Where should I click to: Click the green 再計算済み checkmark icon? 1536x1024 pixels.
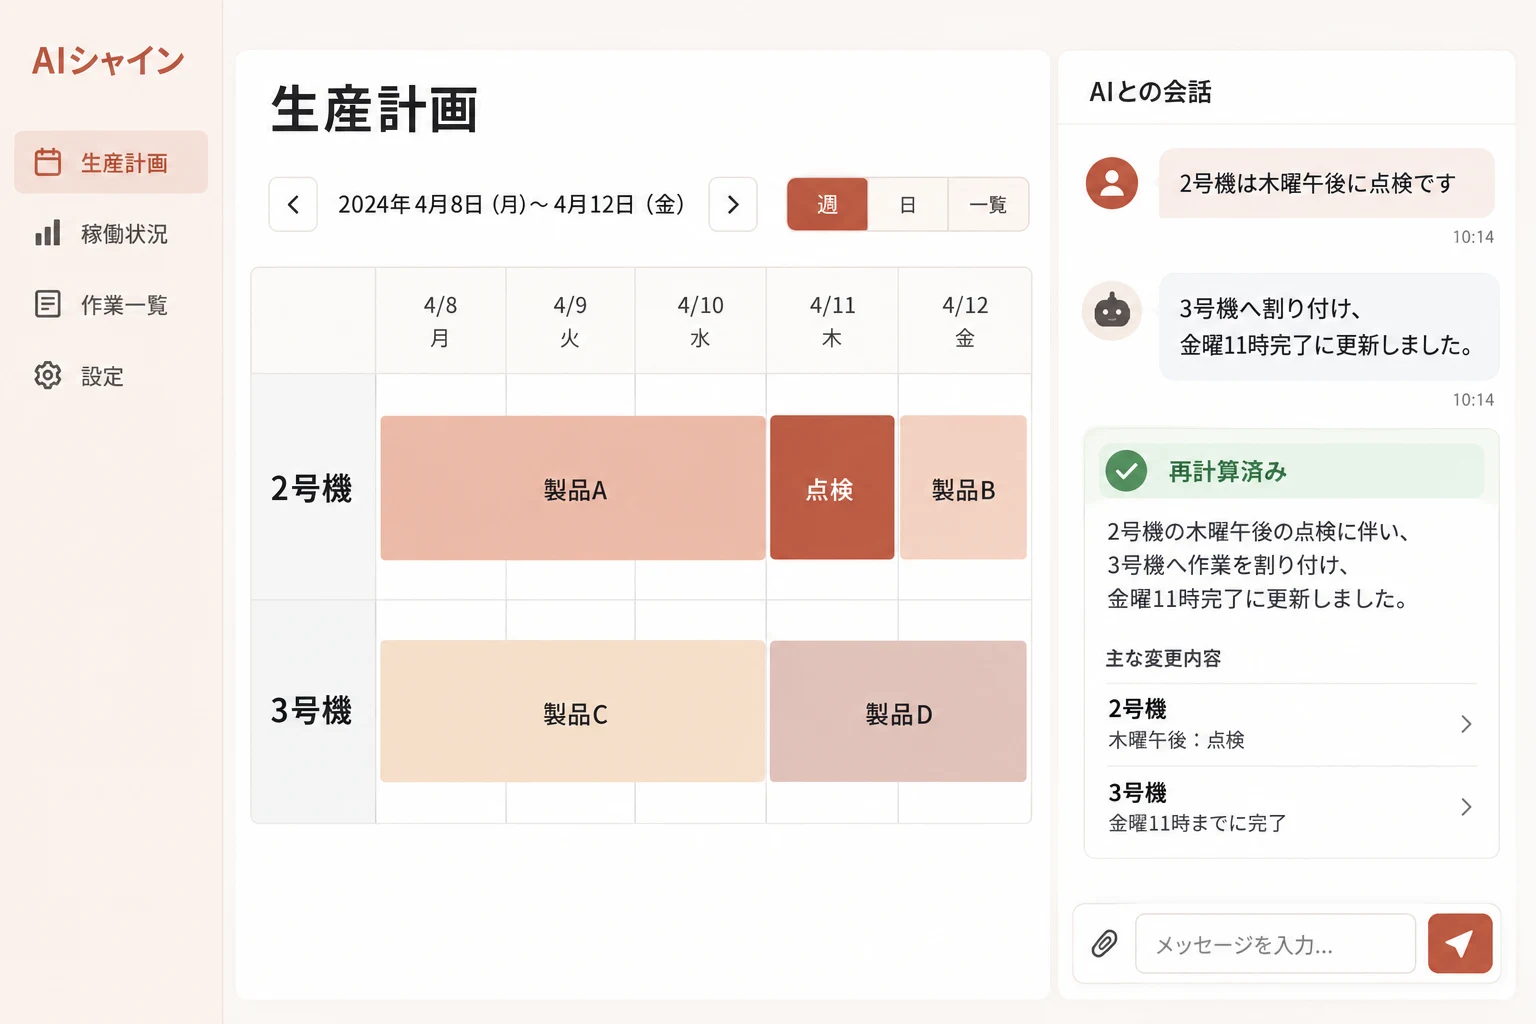pos(1126,470)
